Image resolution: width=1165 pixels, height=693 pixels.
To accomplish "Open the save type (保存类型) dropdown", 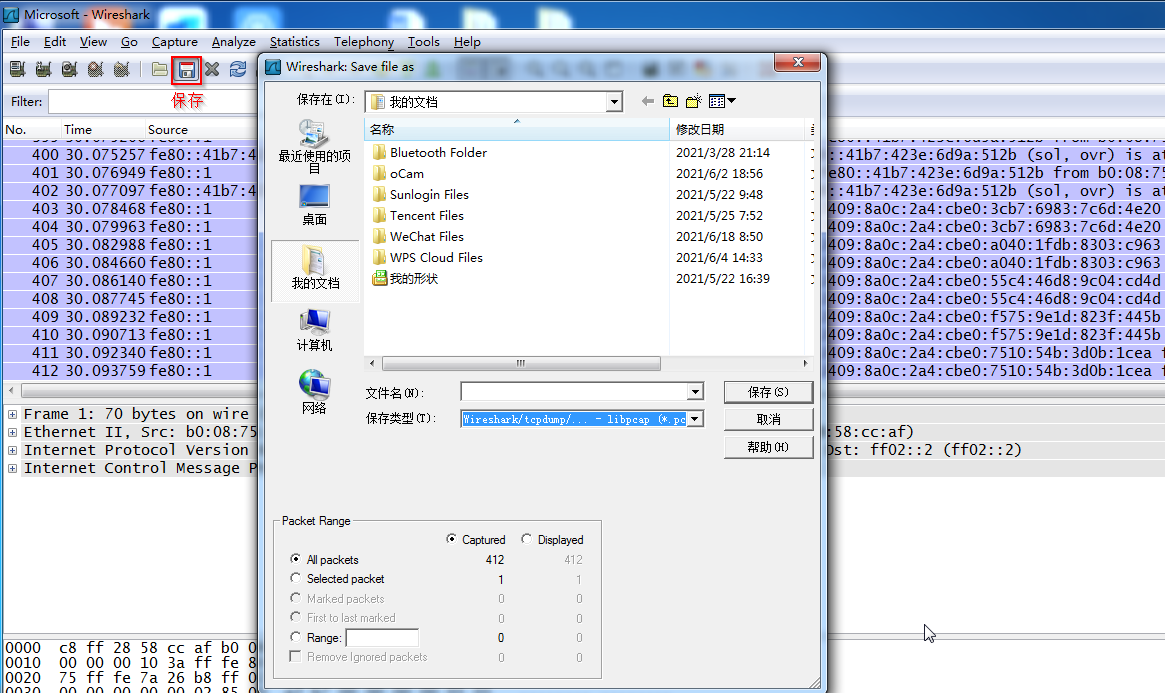I will 695,419.
